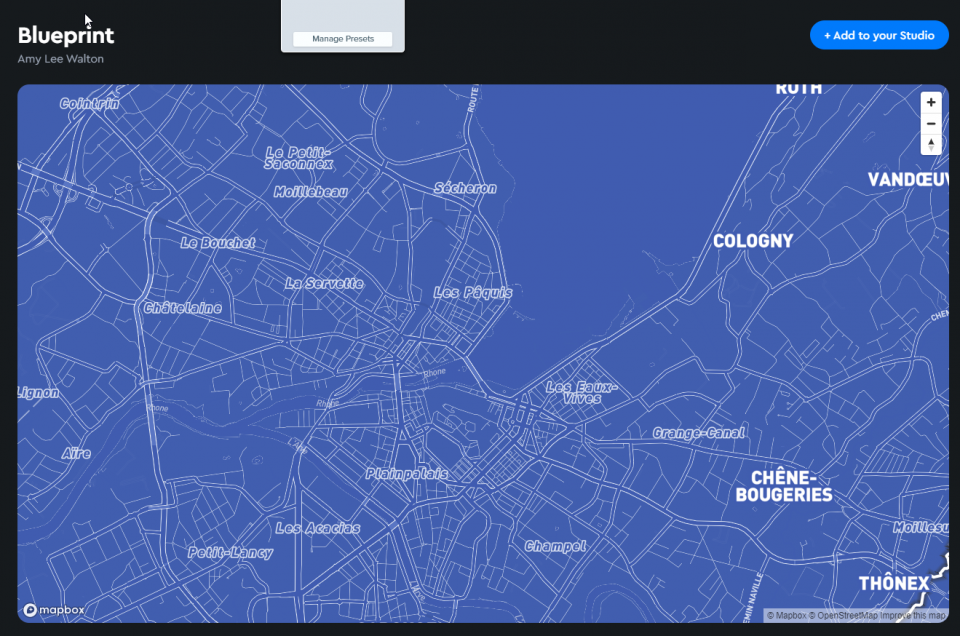Screen dimensions: 960x636
Task: Select the Chêne-Bougeries label
Action: [784, 485]
